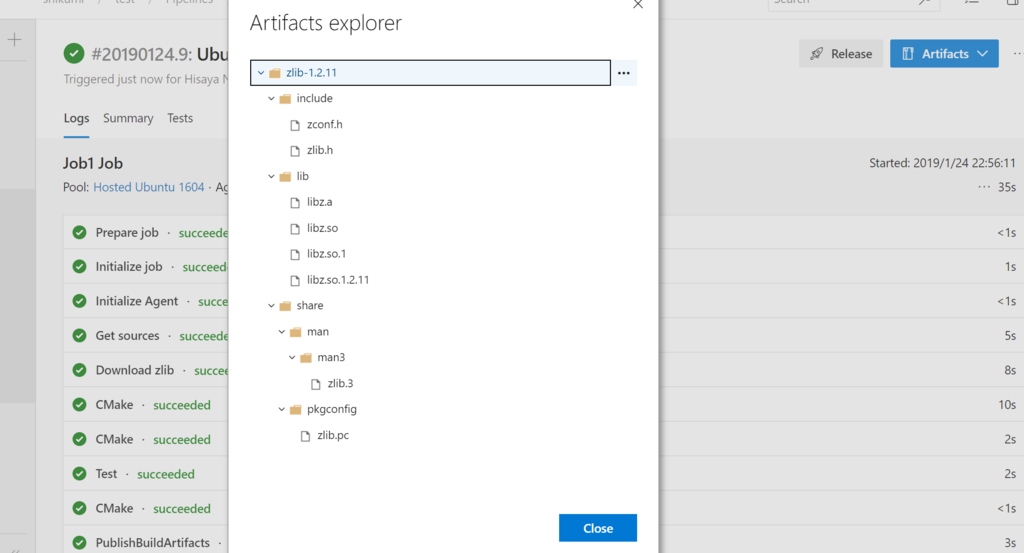The height and width of the screenshot is (553, 1024).
Task: Click the Release button
Action: click(x=841, y=54)
